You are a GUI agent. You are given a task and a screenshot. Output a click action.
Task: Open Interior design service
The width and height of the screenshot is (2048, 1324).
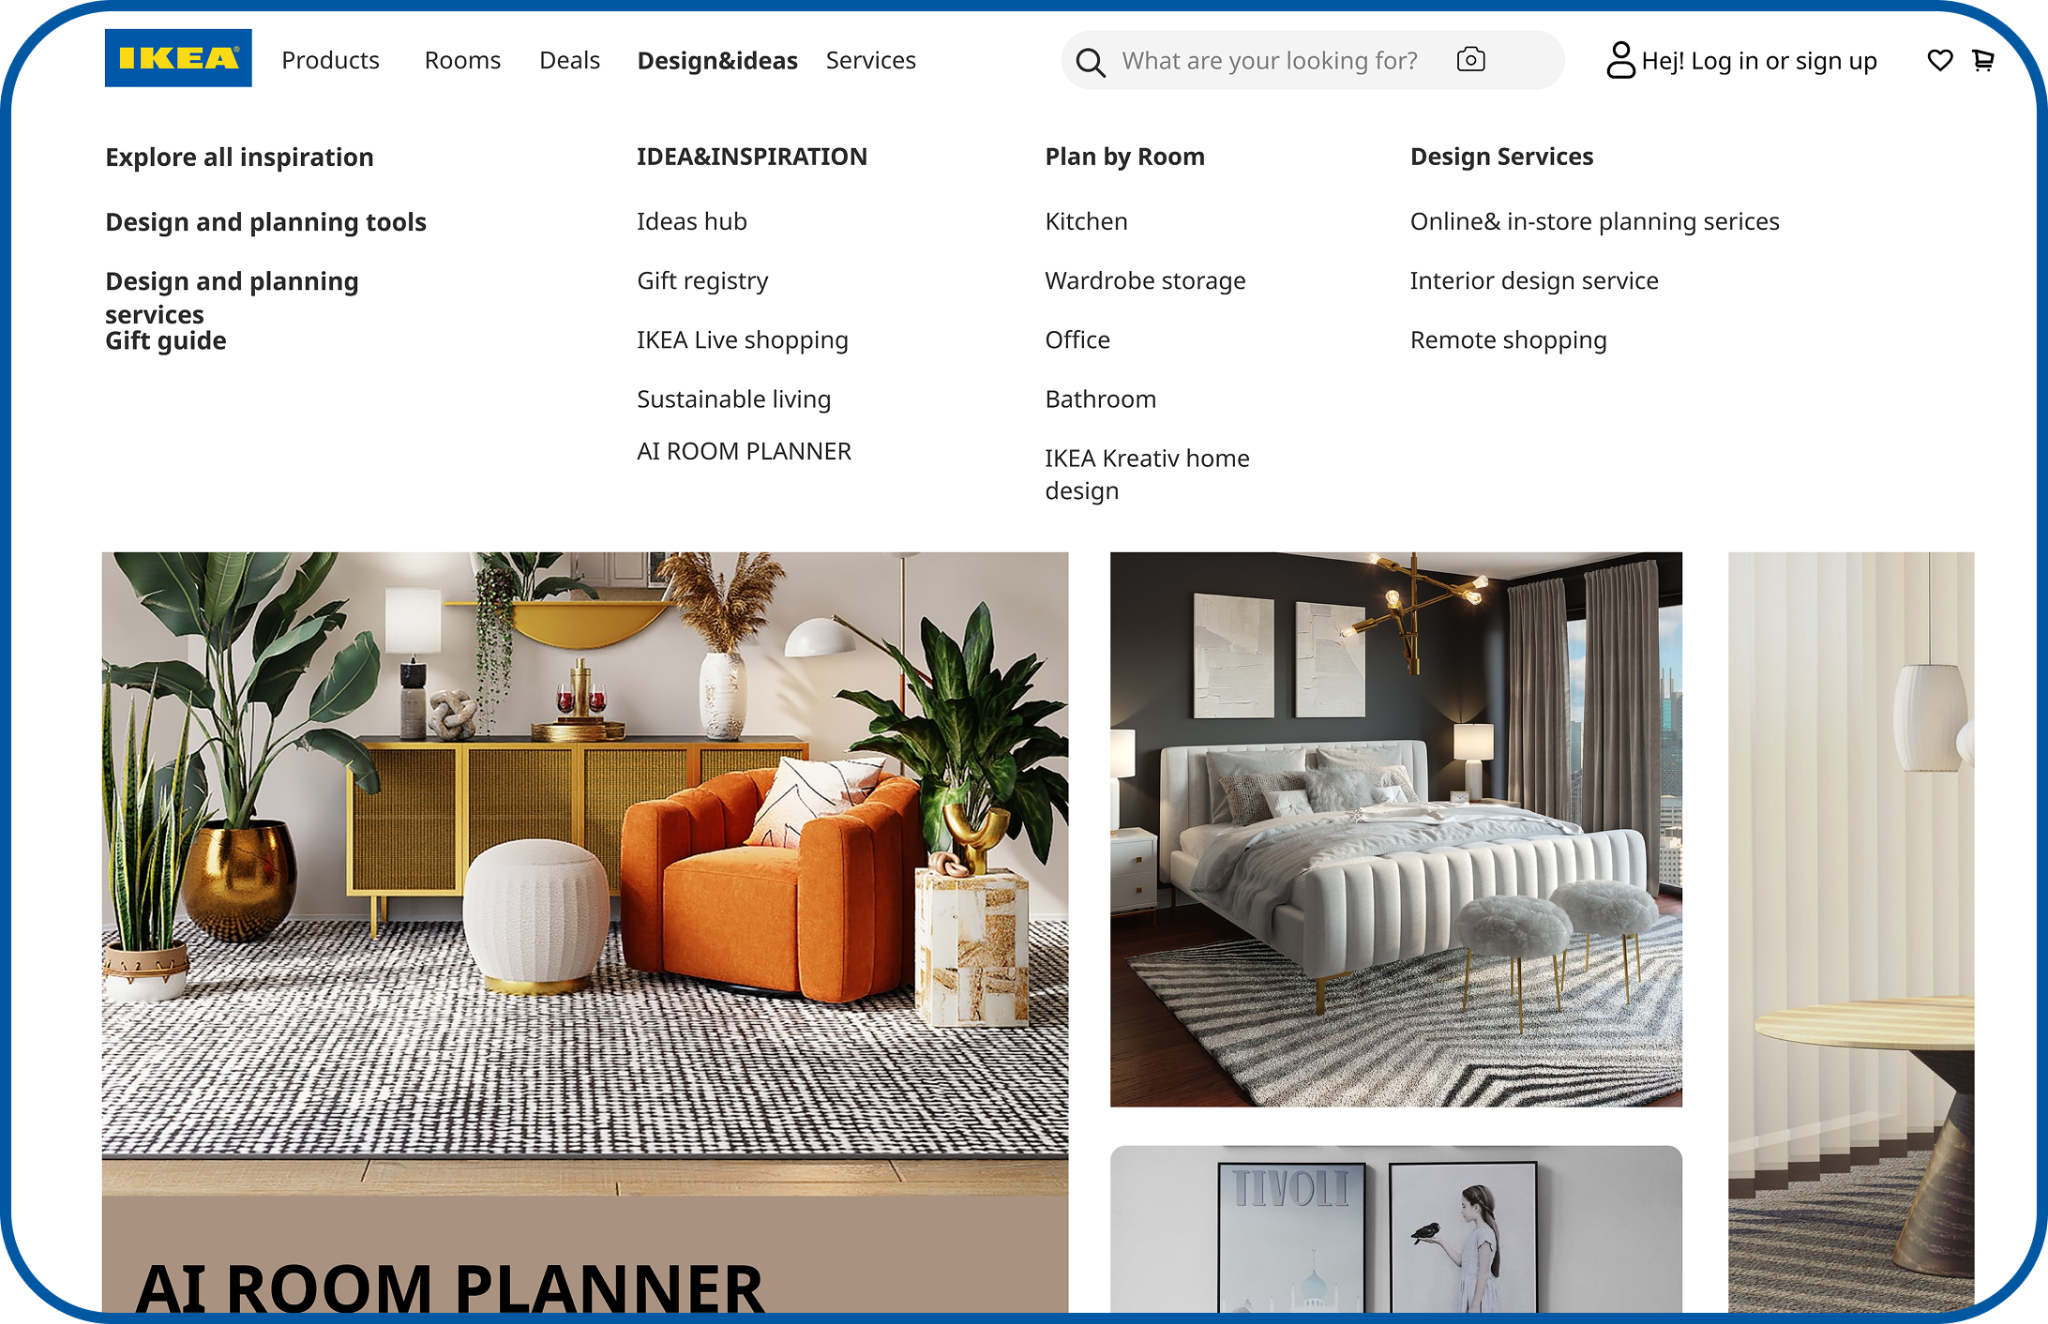[1534, 281]
